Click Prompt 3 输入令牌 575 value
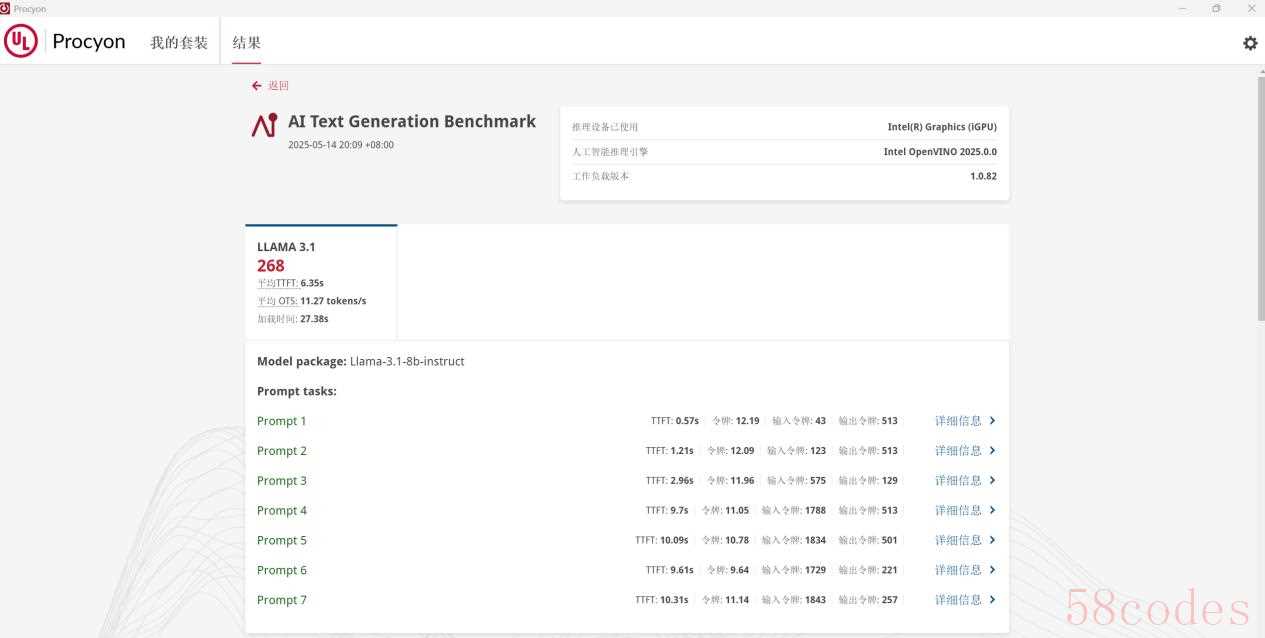Screen dimensions: 1265x638 click(x=818, y=481)
